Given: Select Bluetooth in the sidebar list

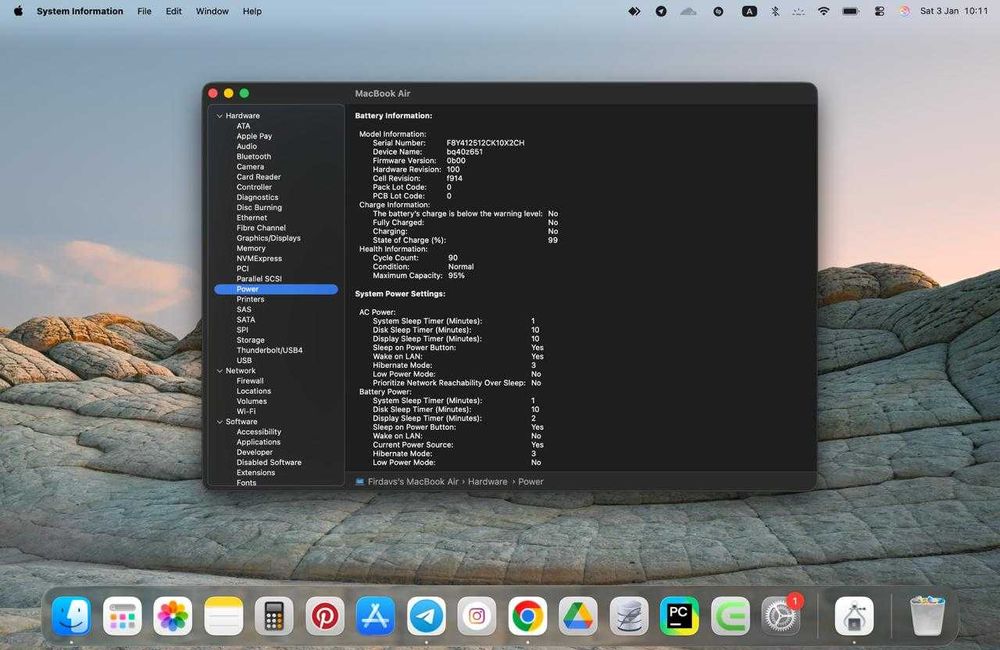Looking at the screenshot, I should (253, 156).
